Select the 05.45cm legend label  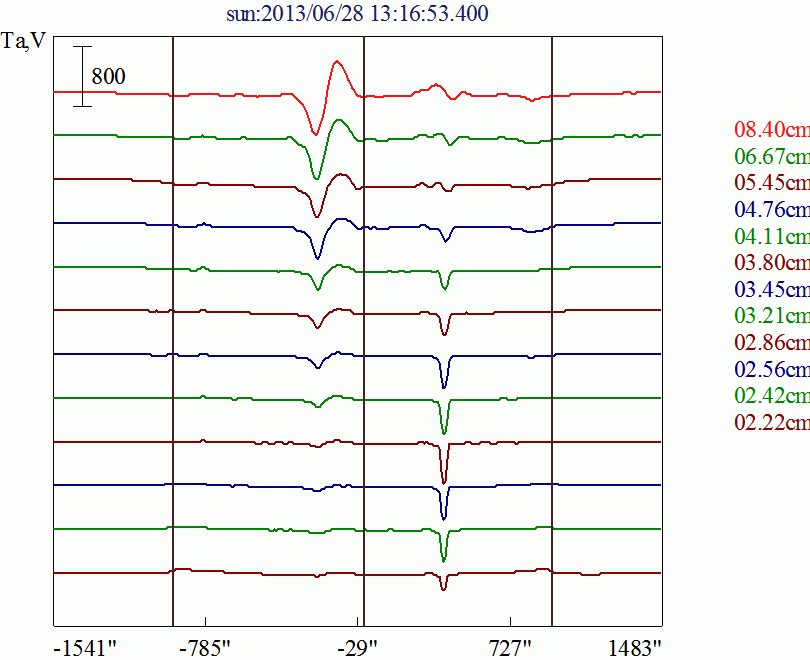click(x=772, y=182)
